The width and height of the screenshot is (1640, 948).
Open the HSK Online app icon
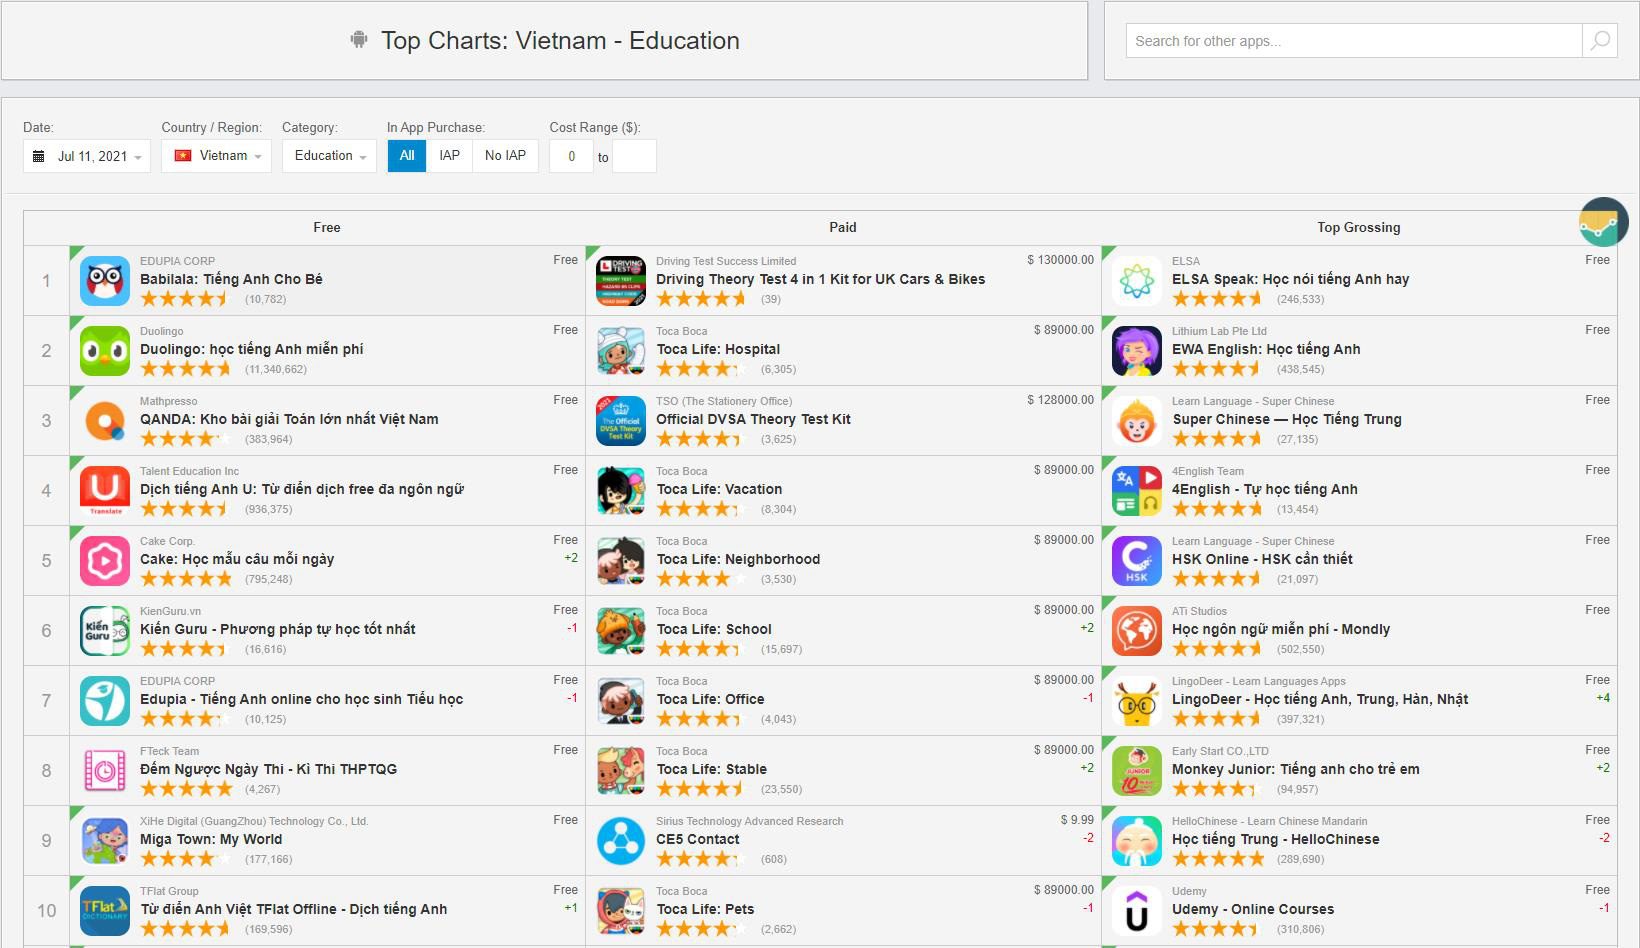[x=1137, y=561]
